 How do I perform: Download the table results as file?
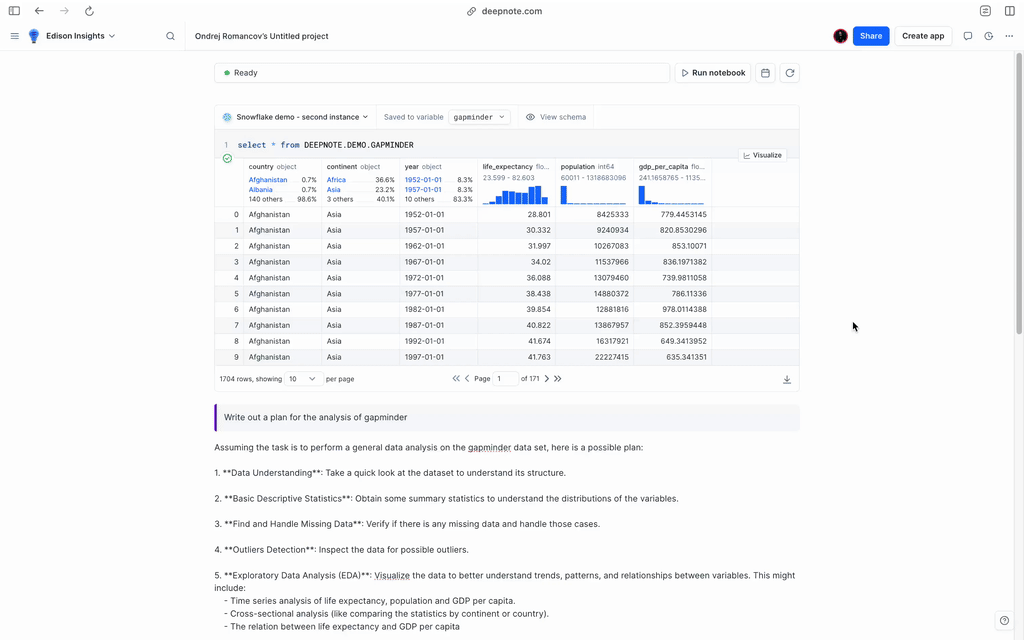(x=787, y=379)
